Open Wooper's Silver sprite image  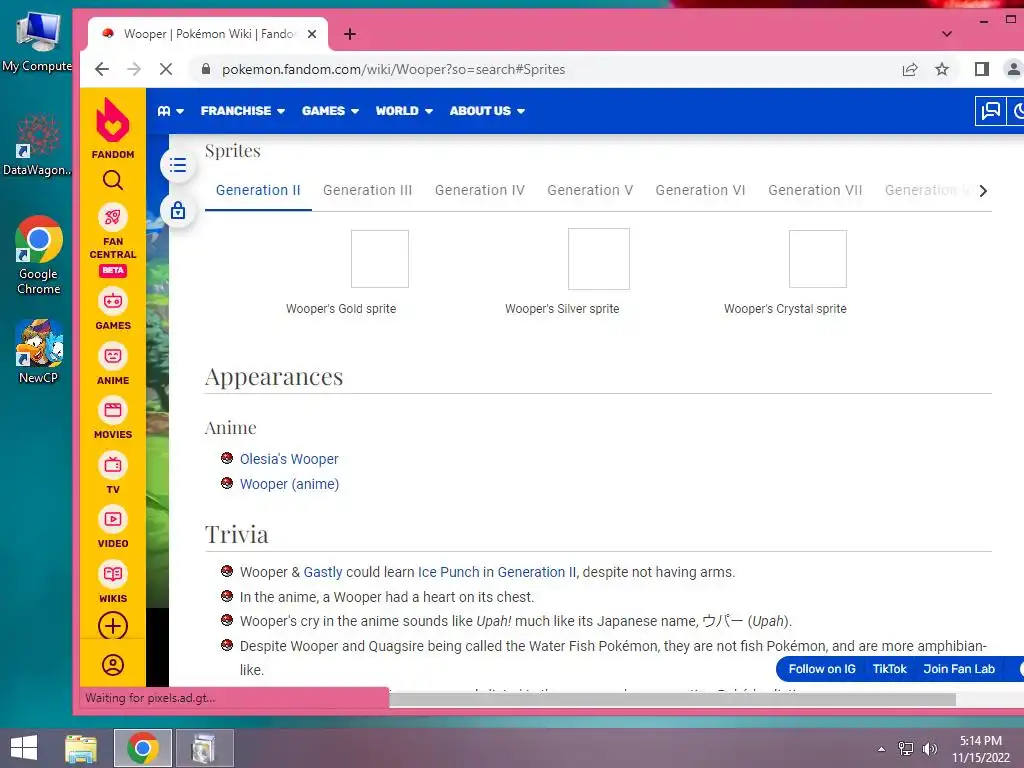pyautogui.click(x=599, y=259)
